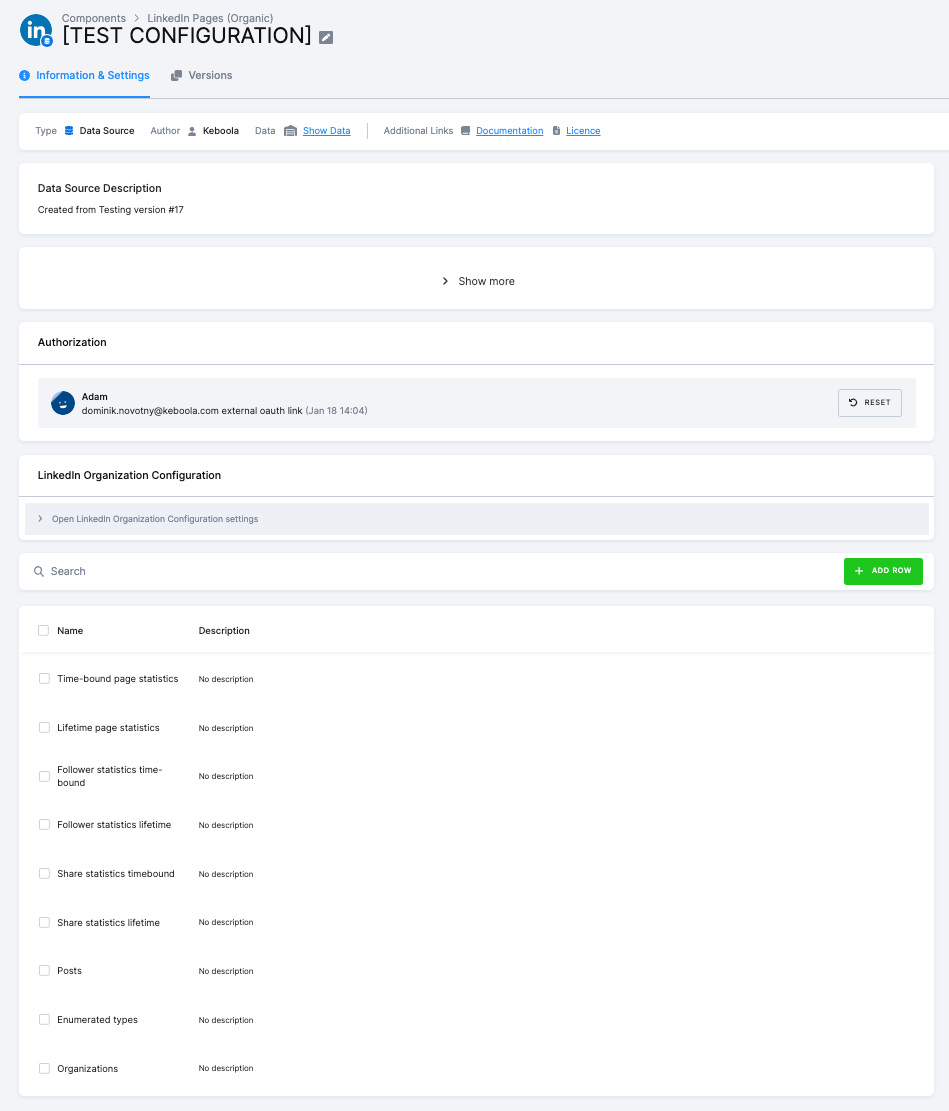
Task: Click the LinkedIn component logo icon
Action: 36,30
